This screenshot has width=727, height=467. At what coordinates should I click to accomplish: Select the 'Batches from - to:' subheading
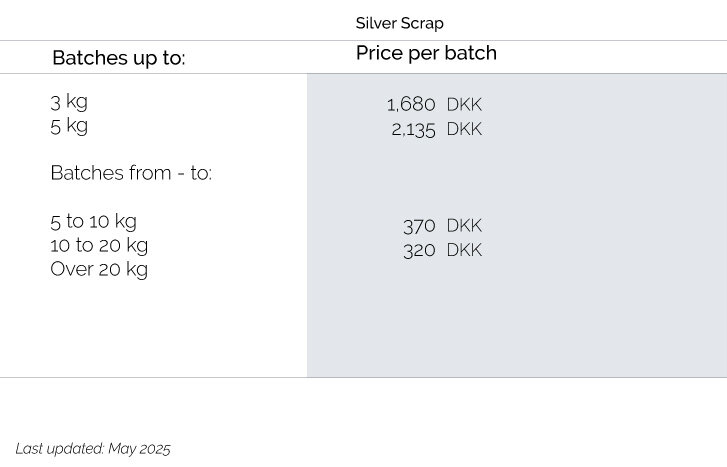pyautogui.click(x=131, y=173)
